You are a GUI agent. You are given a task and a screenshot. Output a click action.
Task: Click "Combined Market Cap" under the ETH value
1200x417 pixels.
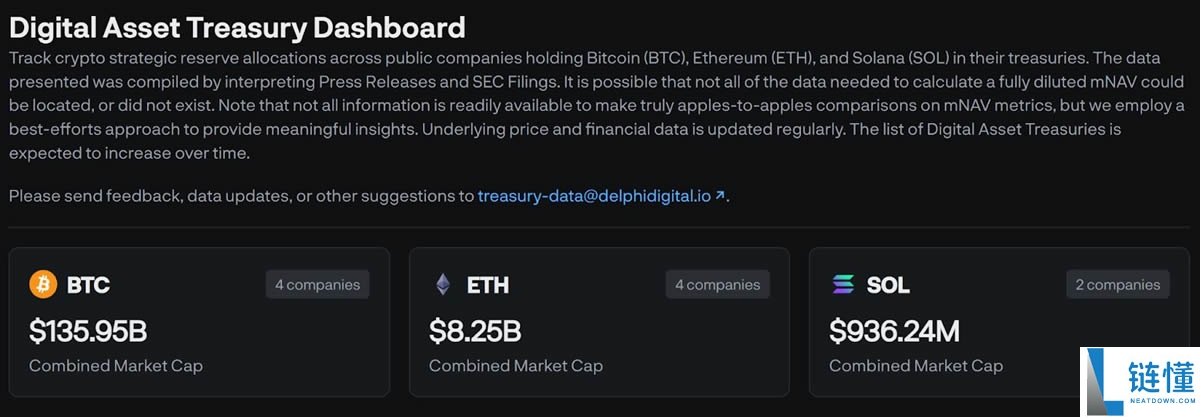(x=516, y=366)
